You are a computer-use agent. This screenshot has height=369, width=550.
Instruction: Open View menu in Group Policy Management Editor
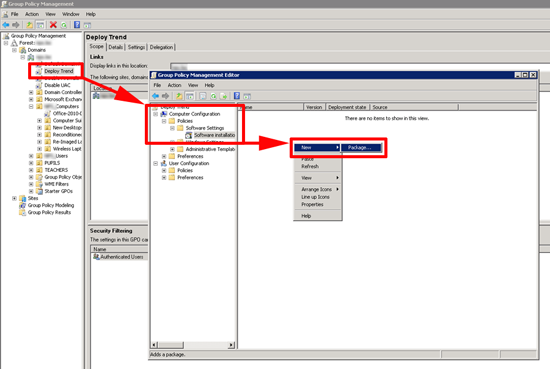(x=193, y=85)
